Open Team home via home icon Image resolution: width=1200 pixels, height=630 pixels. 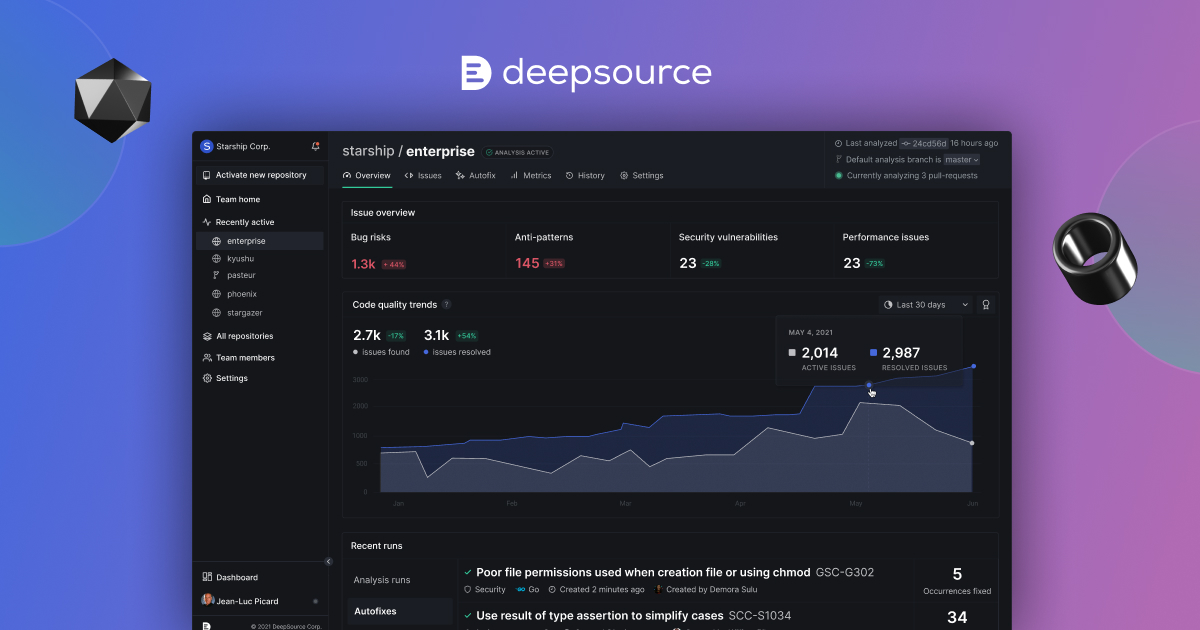(205, 199)
